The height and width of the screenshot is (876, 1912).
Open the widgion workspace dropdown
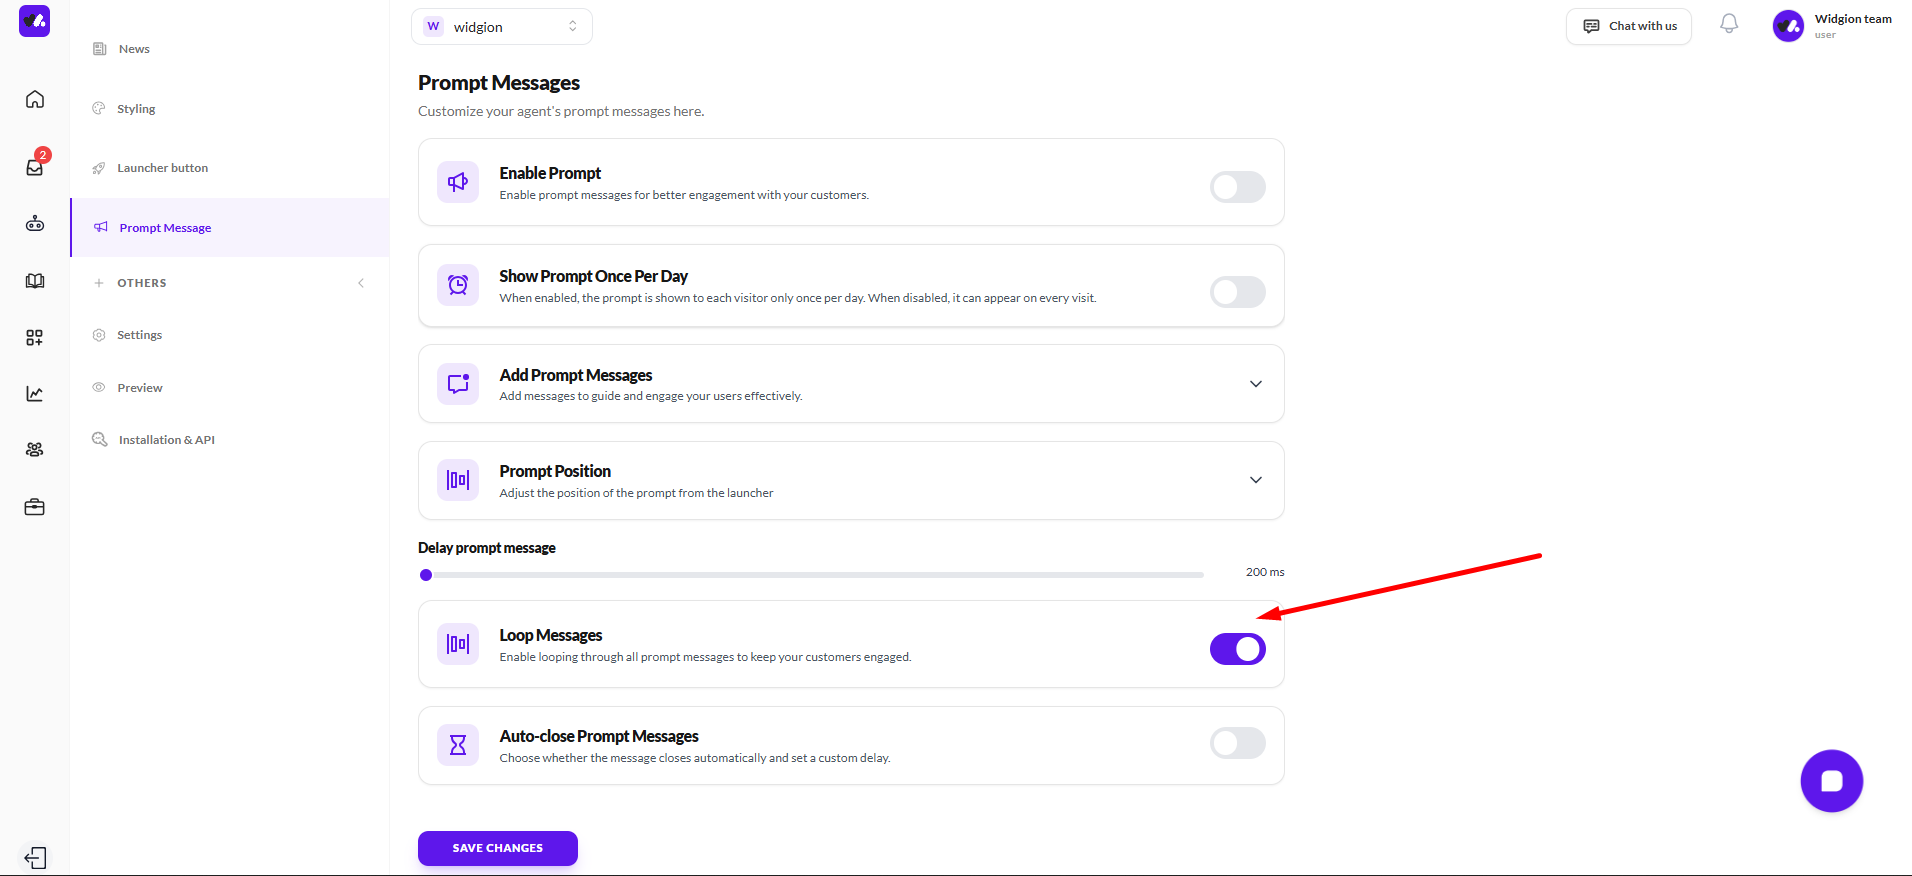tap(501, 27)
